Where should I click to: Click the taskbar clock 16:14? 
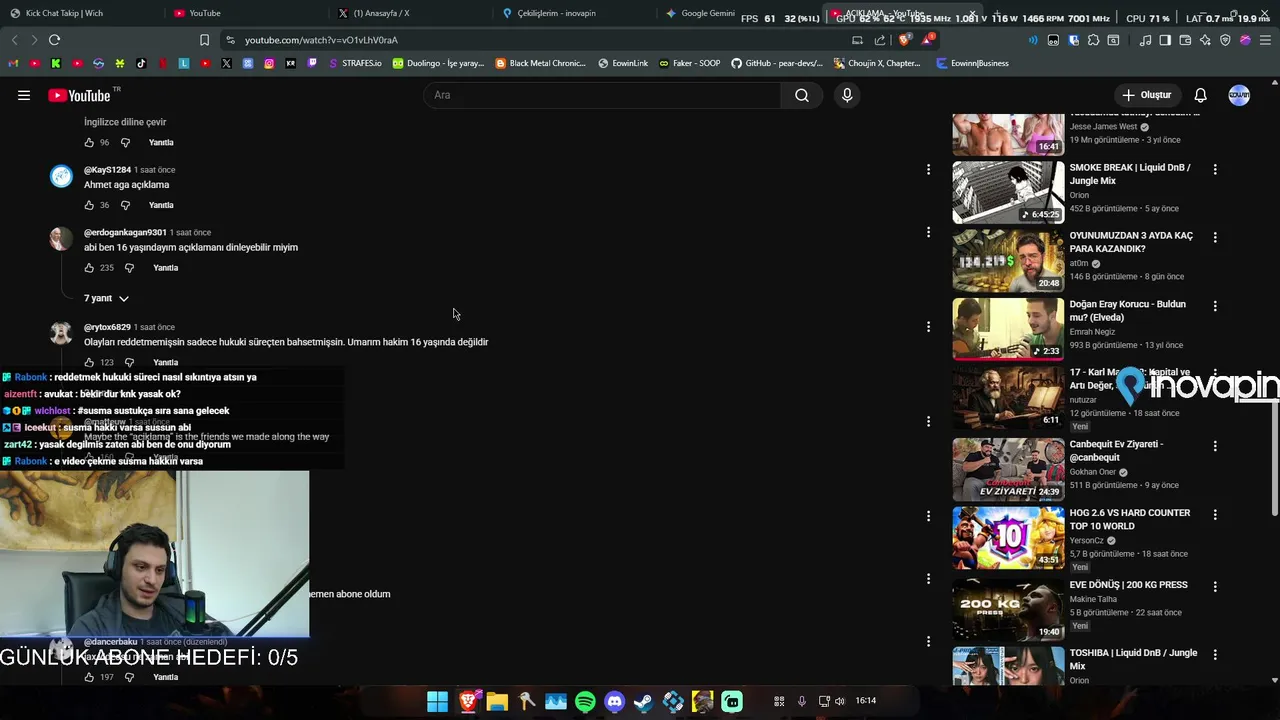(x=866, y=701)
